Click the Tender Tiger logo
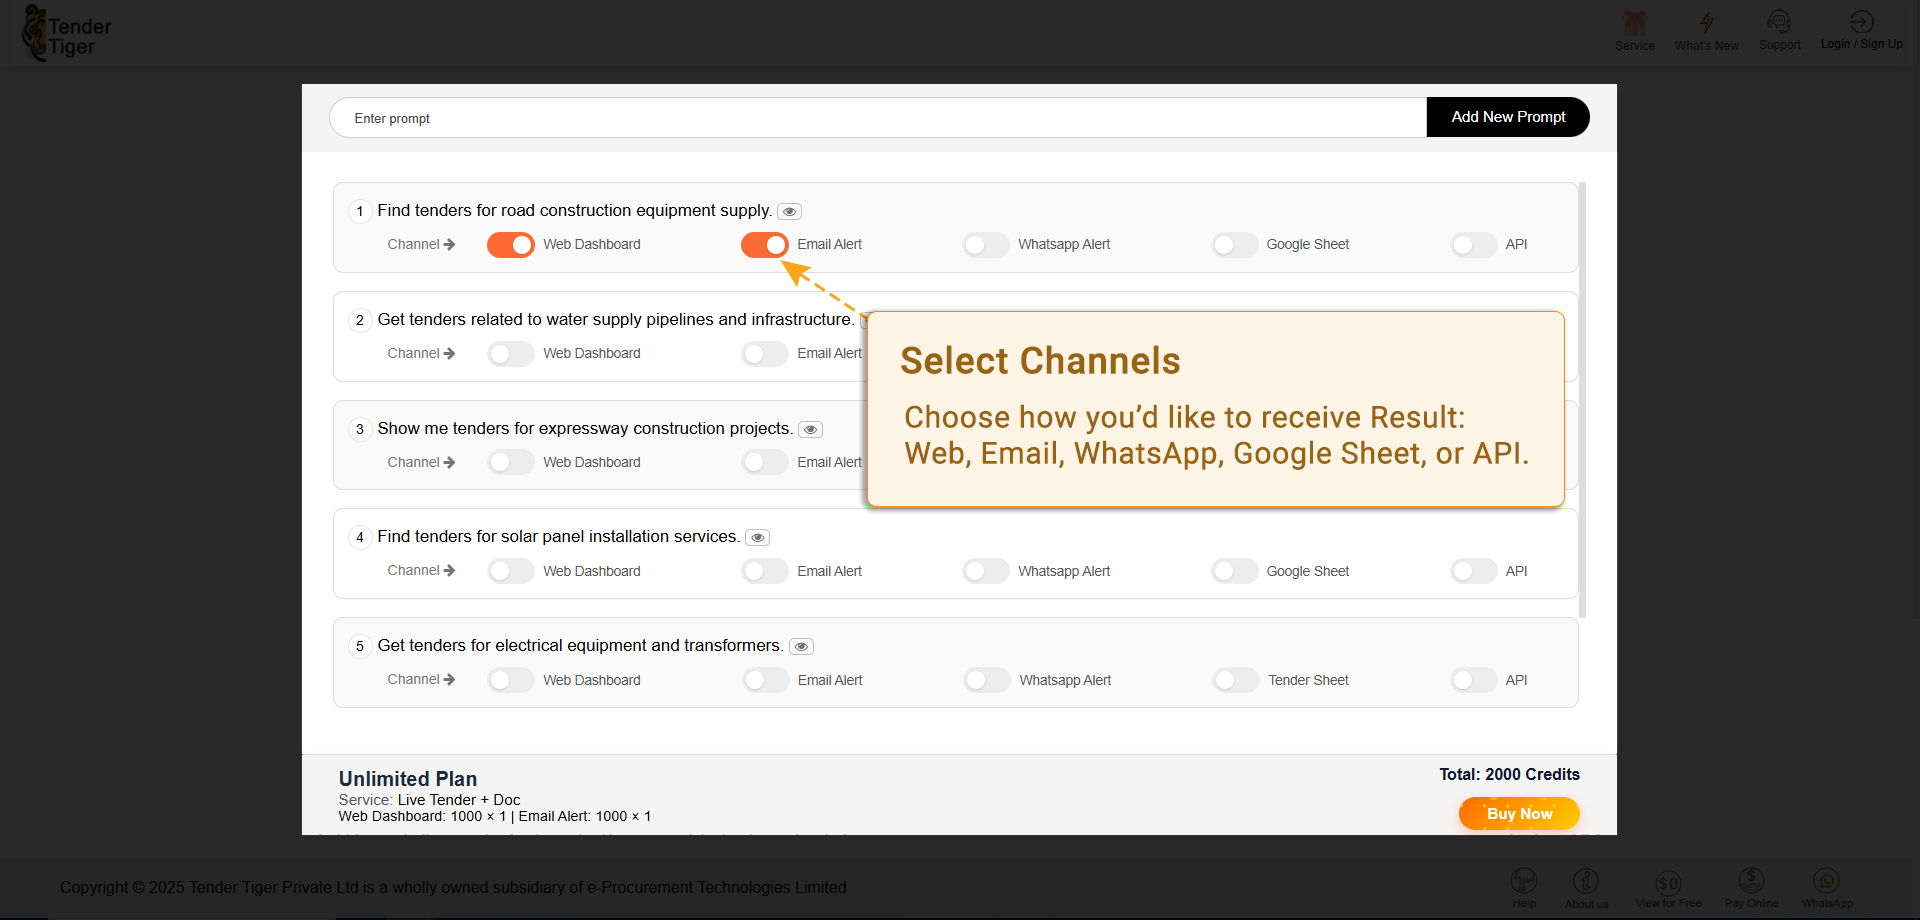 (x=67, y=34)
